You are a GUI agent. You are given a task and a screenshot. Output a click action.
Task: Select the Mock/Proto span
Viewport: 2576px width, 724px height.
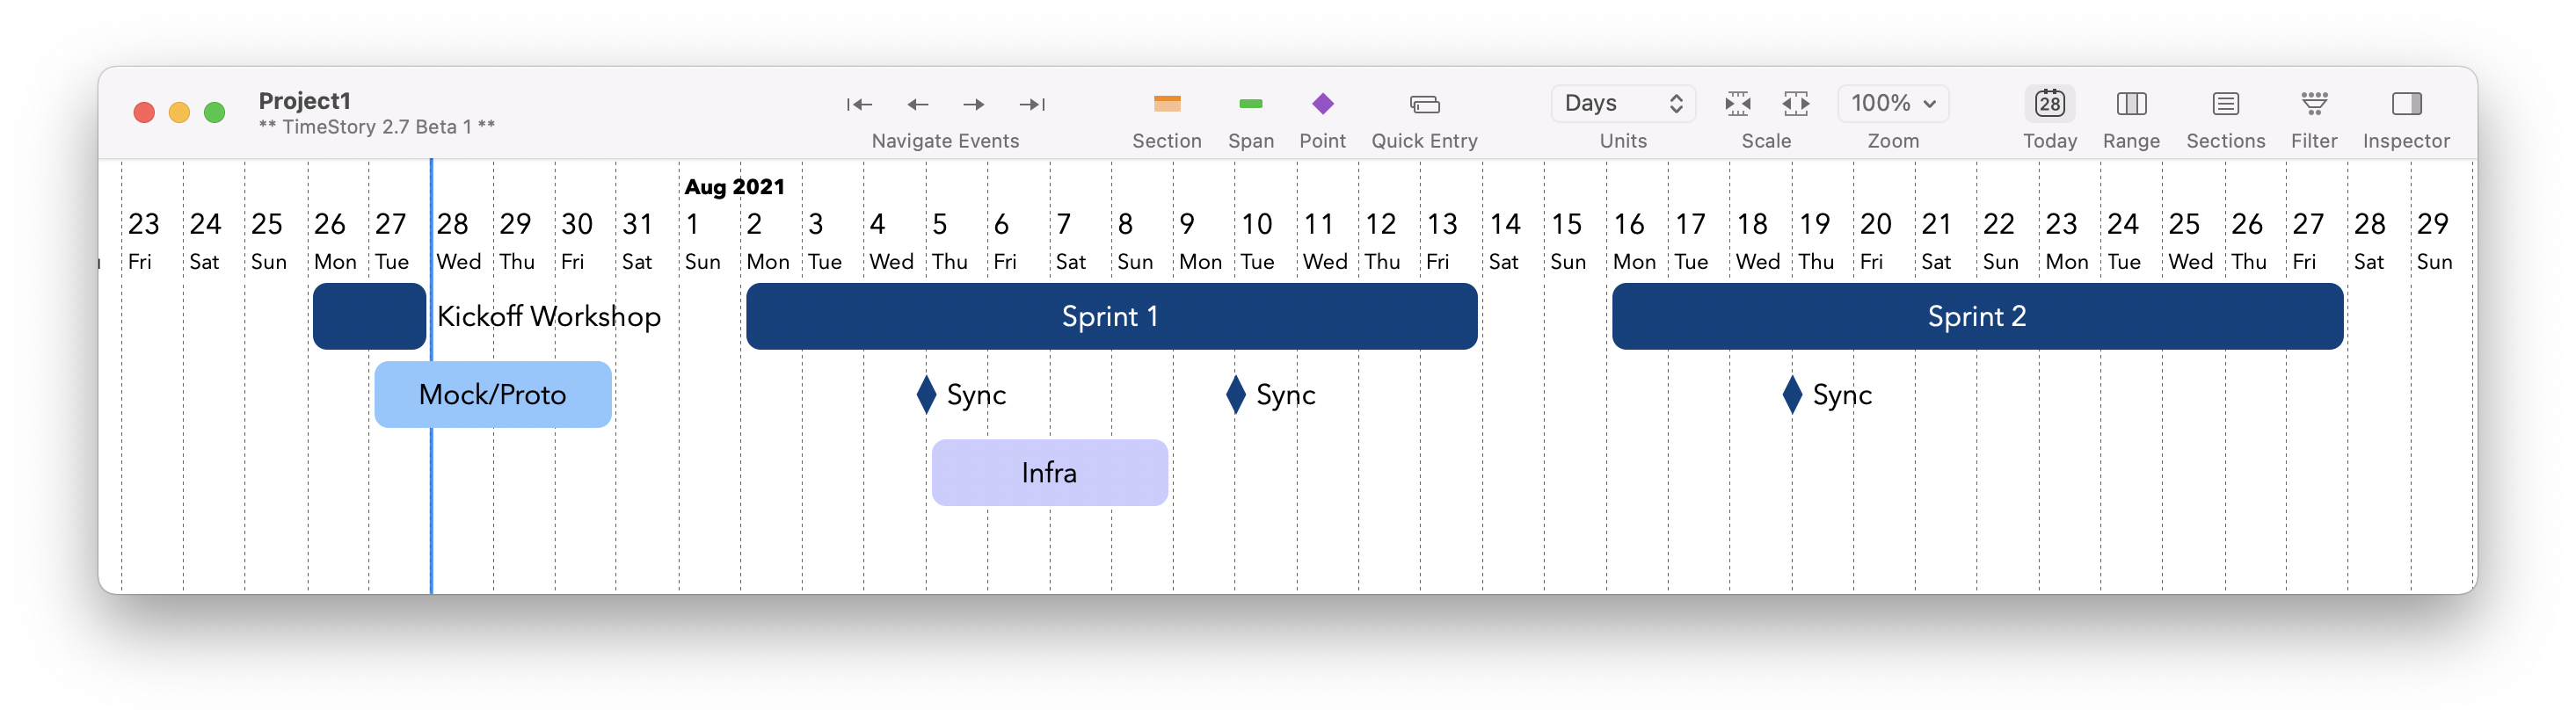coord(492,394)
